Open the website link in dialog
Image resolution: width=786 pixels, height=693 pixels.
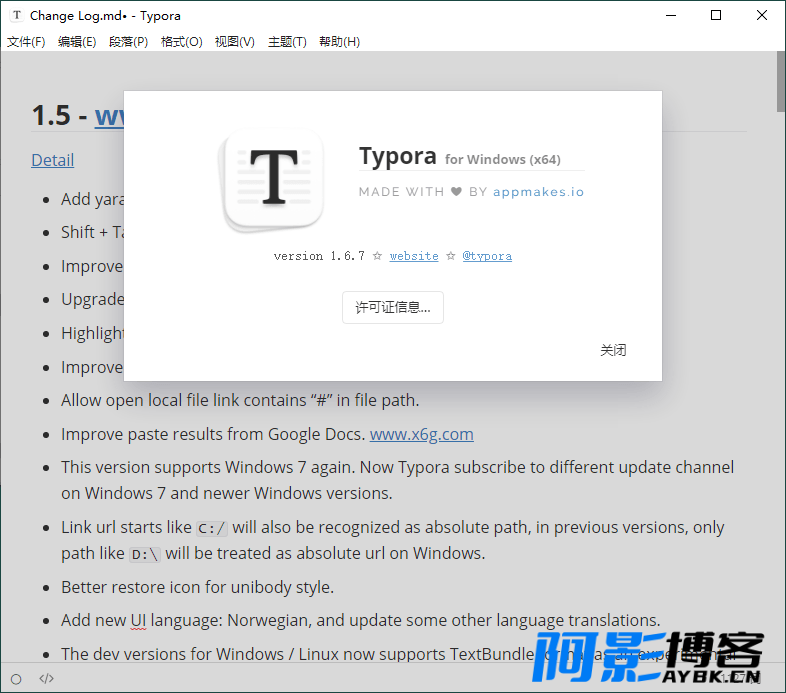tap(414, 256)
